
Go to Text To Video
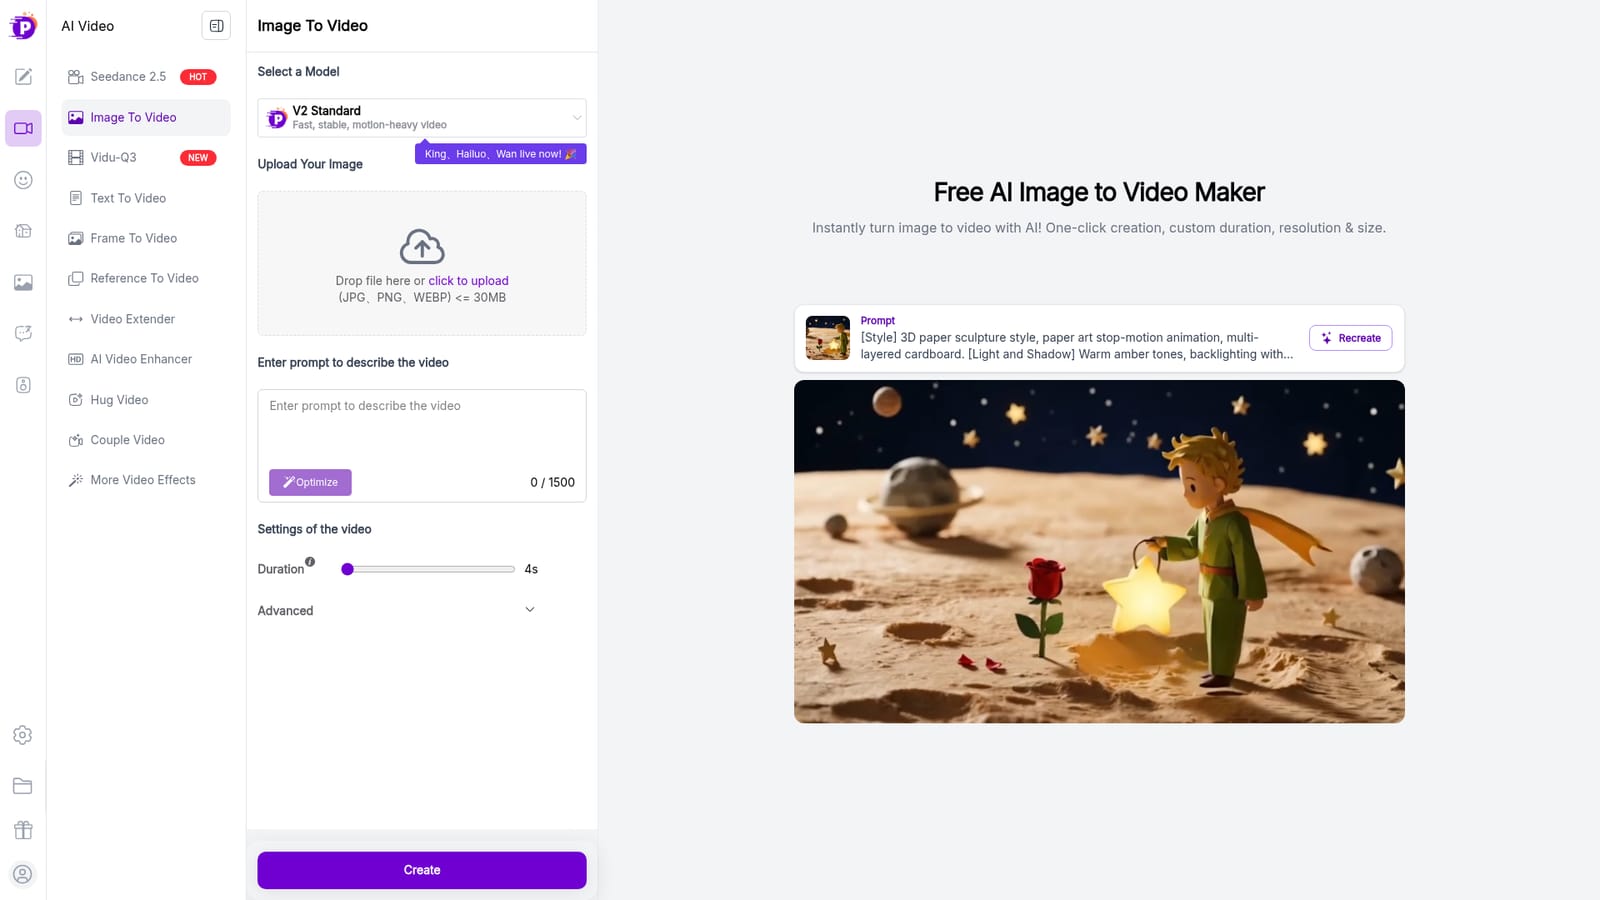[146, 198]
